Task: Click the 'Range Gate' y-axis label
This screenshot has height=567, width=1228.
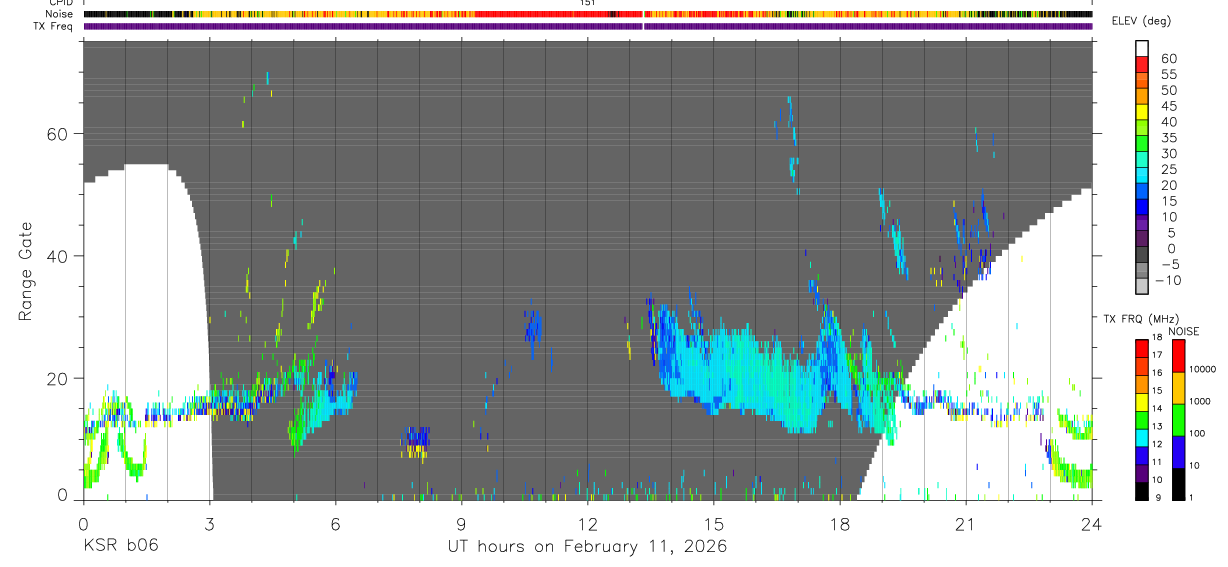Action: (26, 271)
